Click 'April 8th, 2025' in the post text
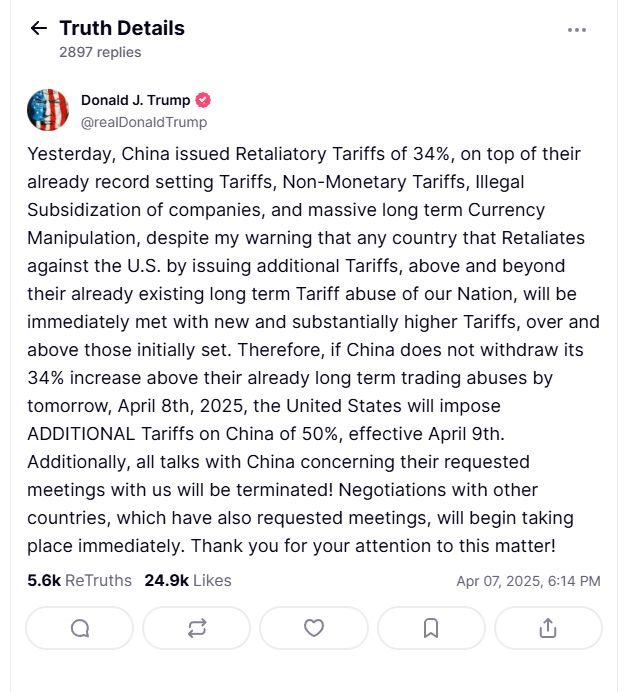 click(181, 406)
